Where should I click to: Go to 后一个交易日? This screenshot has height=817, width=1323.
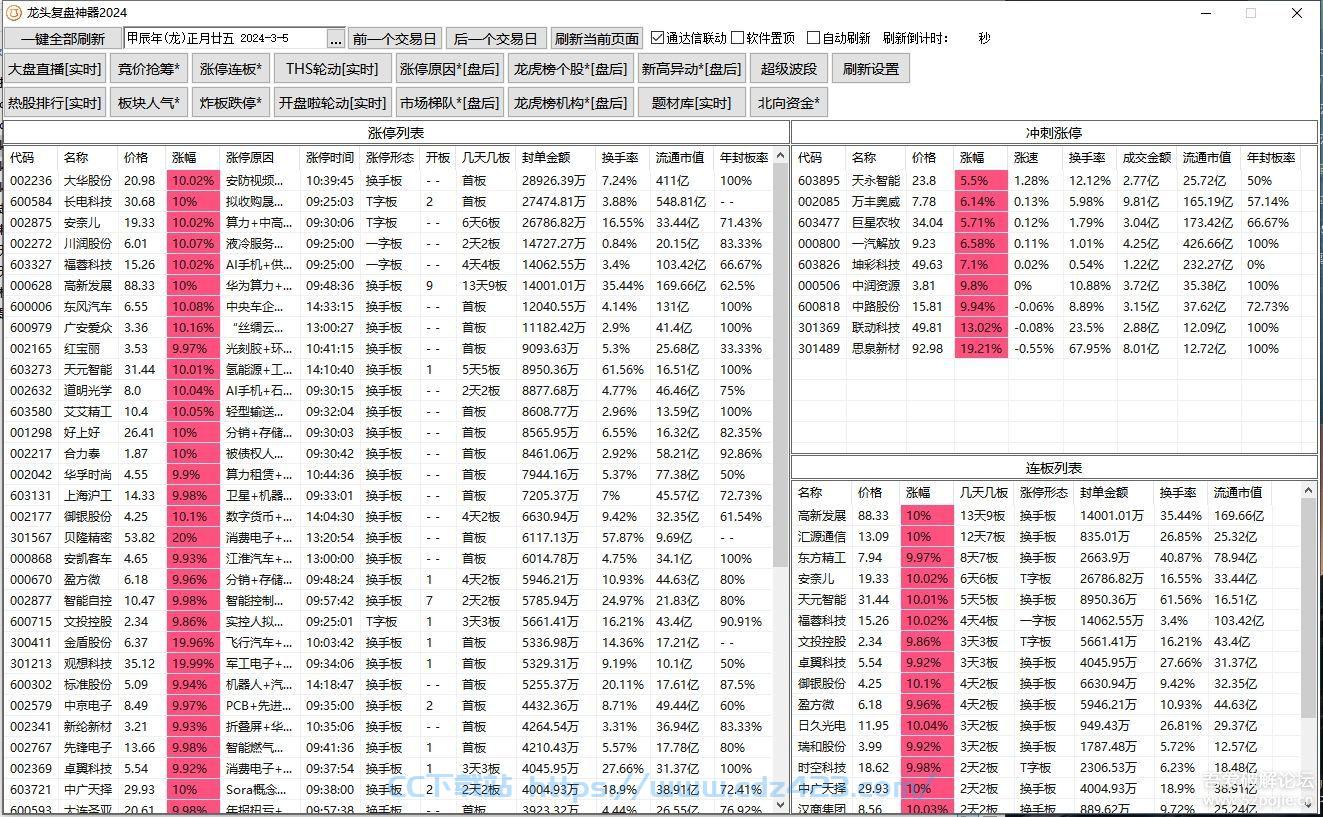495,38
